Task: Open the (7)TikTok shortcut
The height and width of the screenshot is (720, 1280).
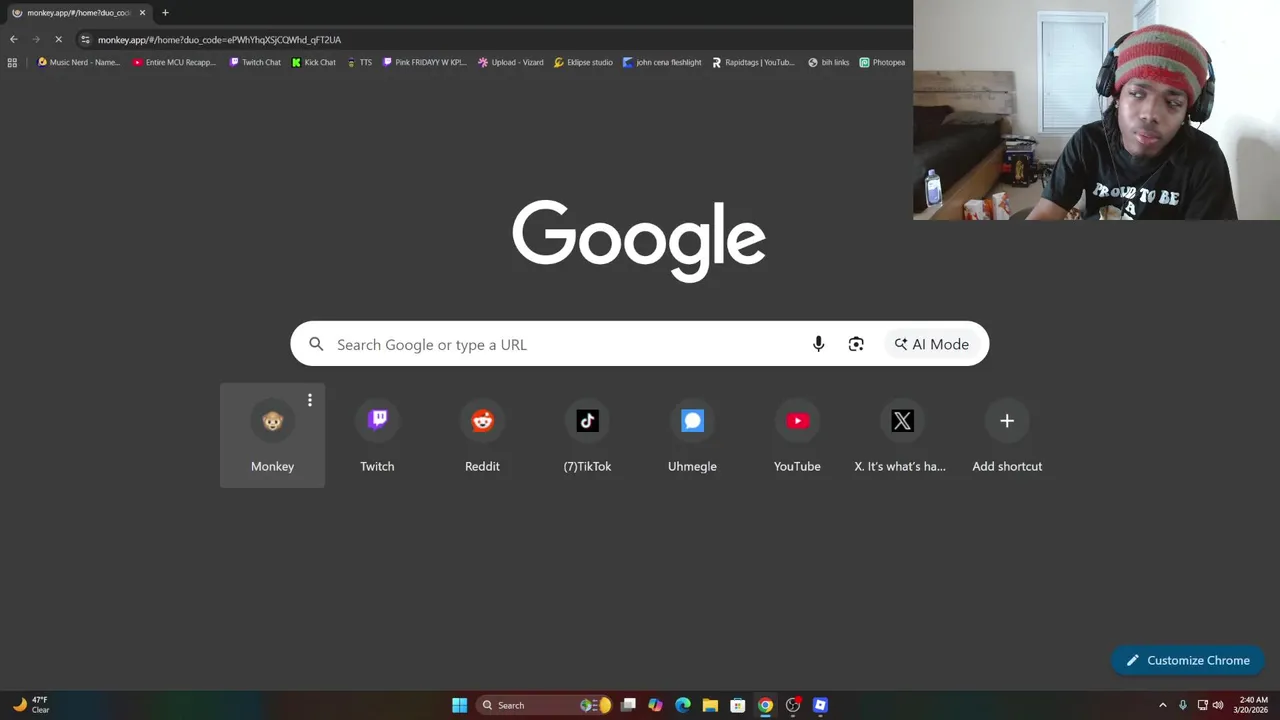Action: 587,436
